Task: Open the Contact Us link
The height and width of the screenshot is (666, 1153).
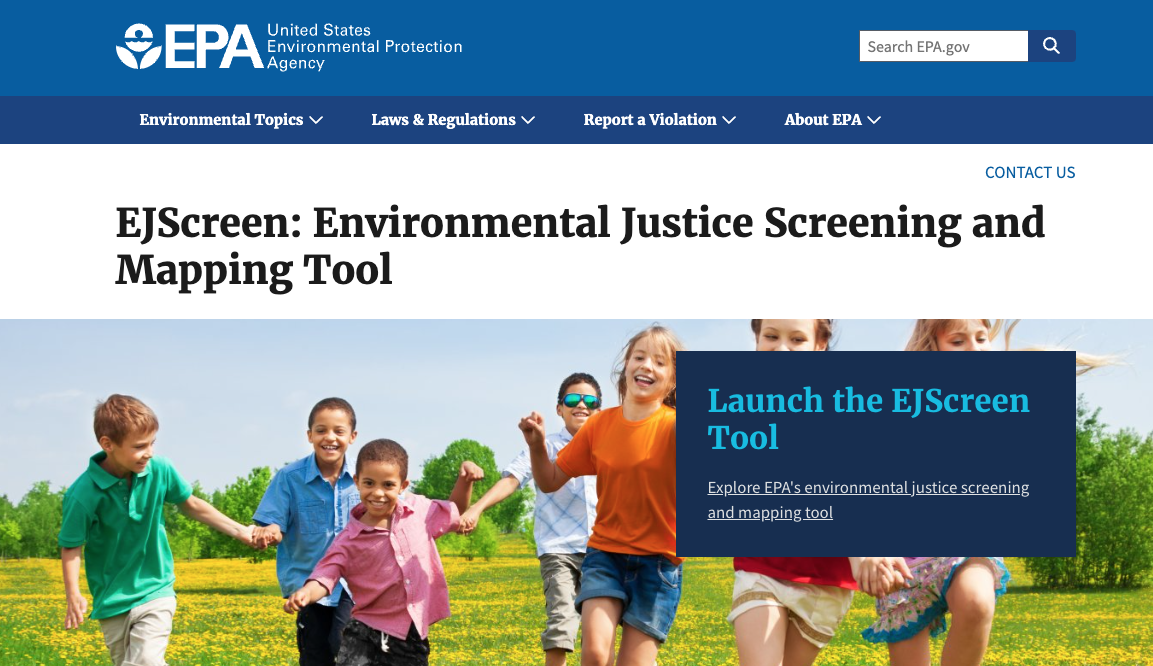Action: tap(1029, 173)
